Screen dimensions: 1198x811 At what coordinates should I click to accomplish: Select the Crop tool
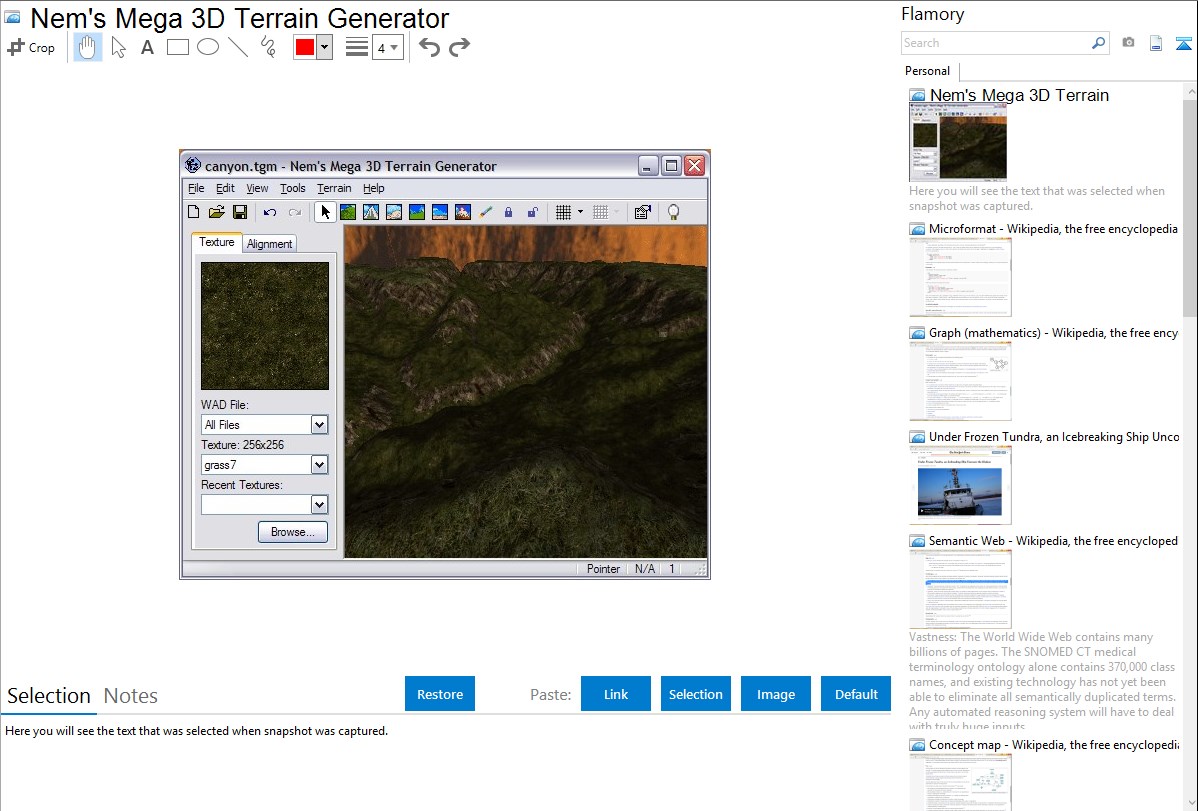(x=31, y=47)
